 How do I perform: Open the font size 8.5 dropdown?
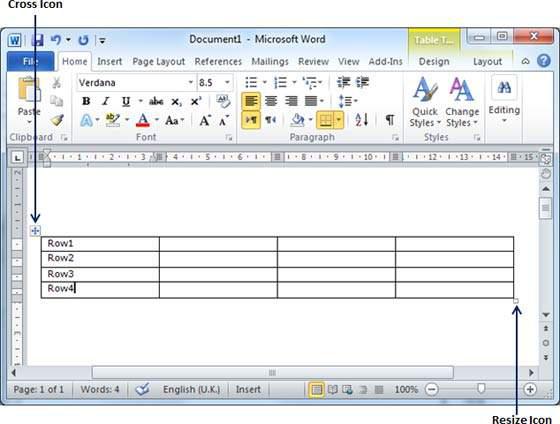point(227,83)
